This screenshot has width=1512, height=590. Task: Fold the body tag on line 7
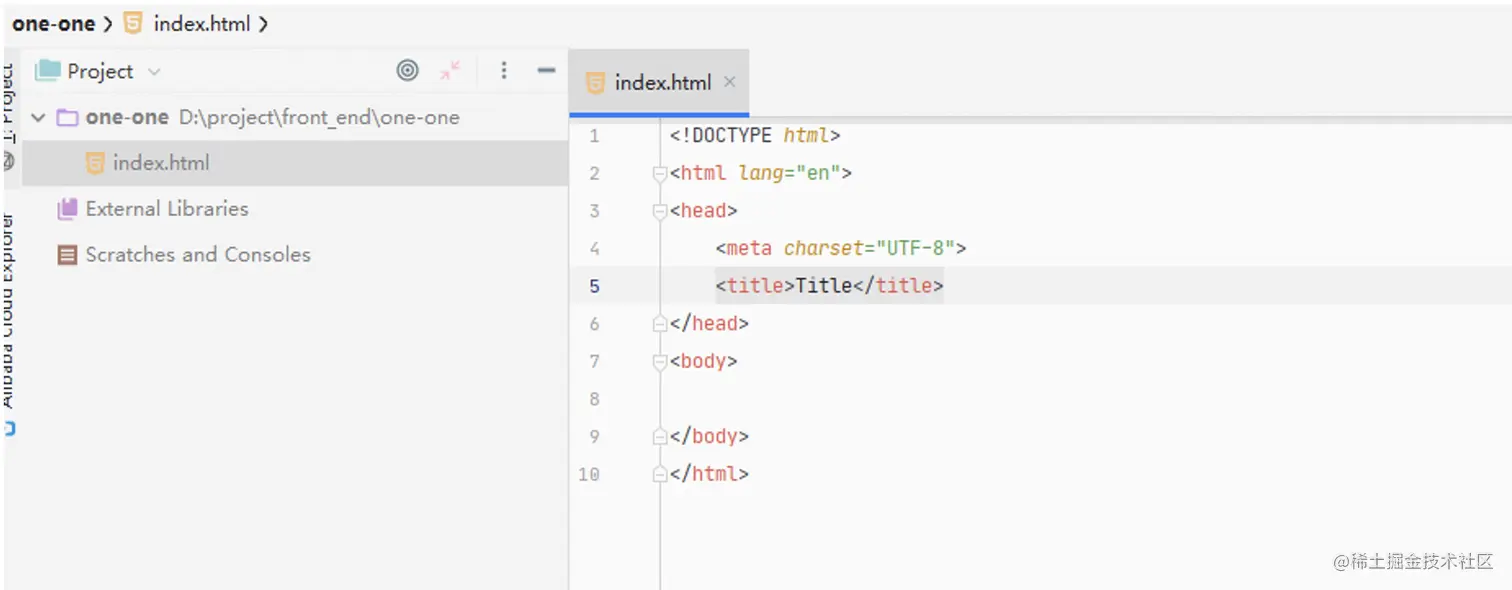[659, 362]
